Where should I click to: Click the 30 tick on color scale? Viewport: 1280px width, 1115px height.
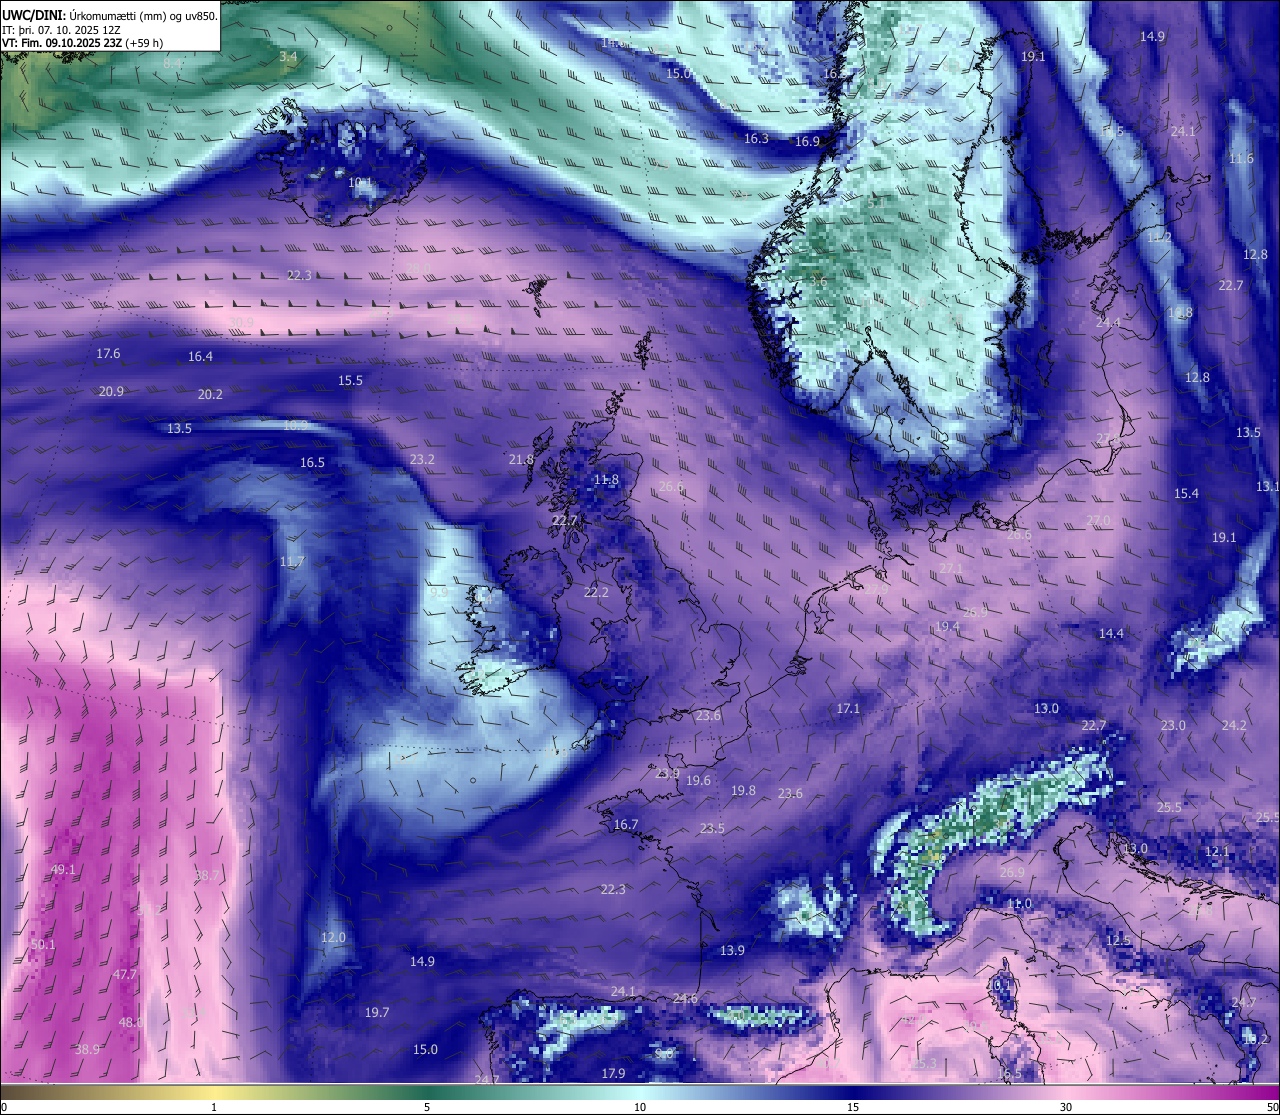pyautogui.click(x=1066, y=1107)
